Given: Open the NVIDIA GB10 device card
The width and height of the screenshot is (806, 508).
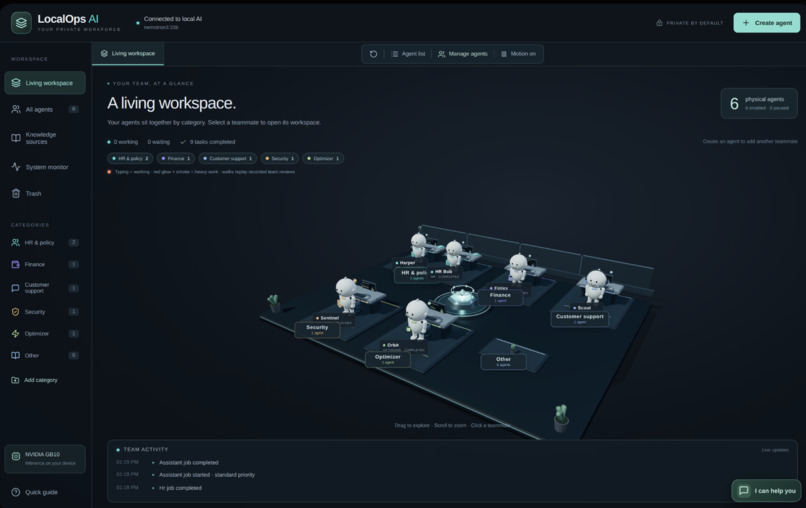Looking at the screenshot, I should point(45,459).
